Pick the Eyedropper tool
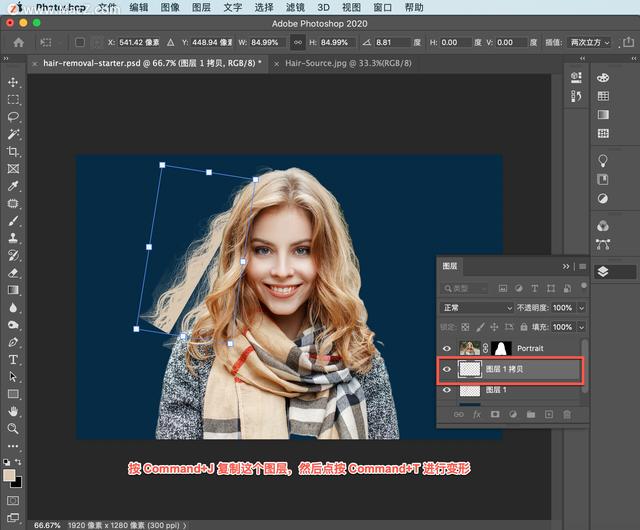 coord(13,186)
